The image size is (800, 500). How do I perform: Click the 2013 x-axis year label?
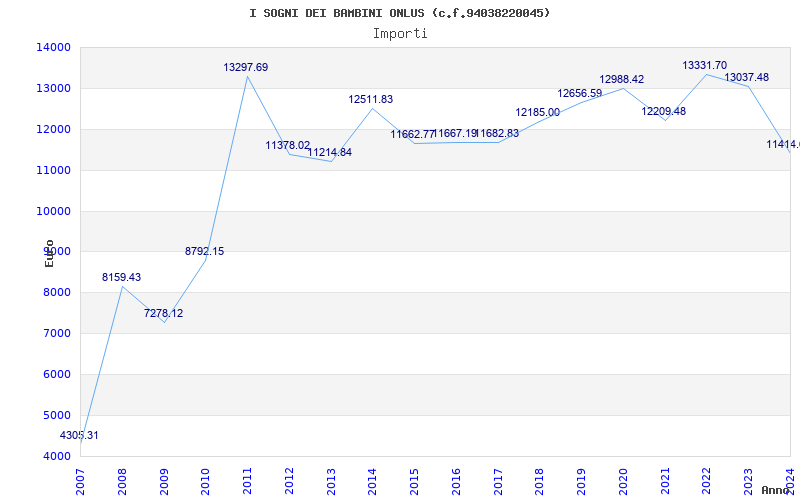pyautogui.click(x=331, y=482)
